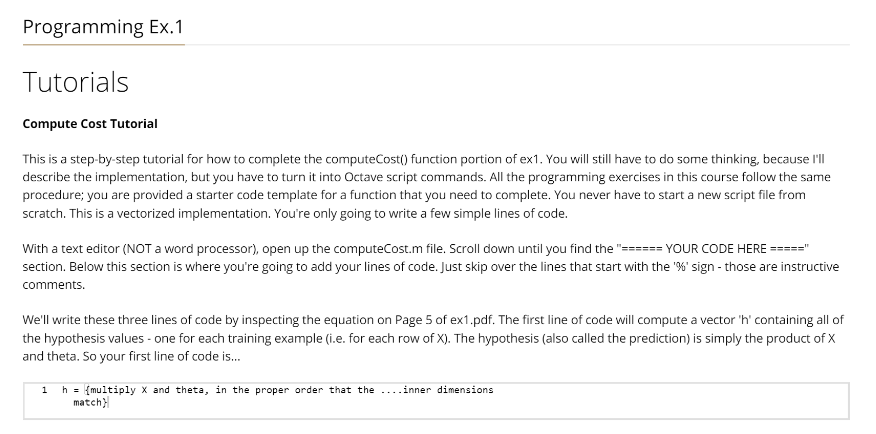Click 'h =' at start of code line
The width and height of the screenshot is (876, 434).
click(70, 390)
